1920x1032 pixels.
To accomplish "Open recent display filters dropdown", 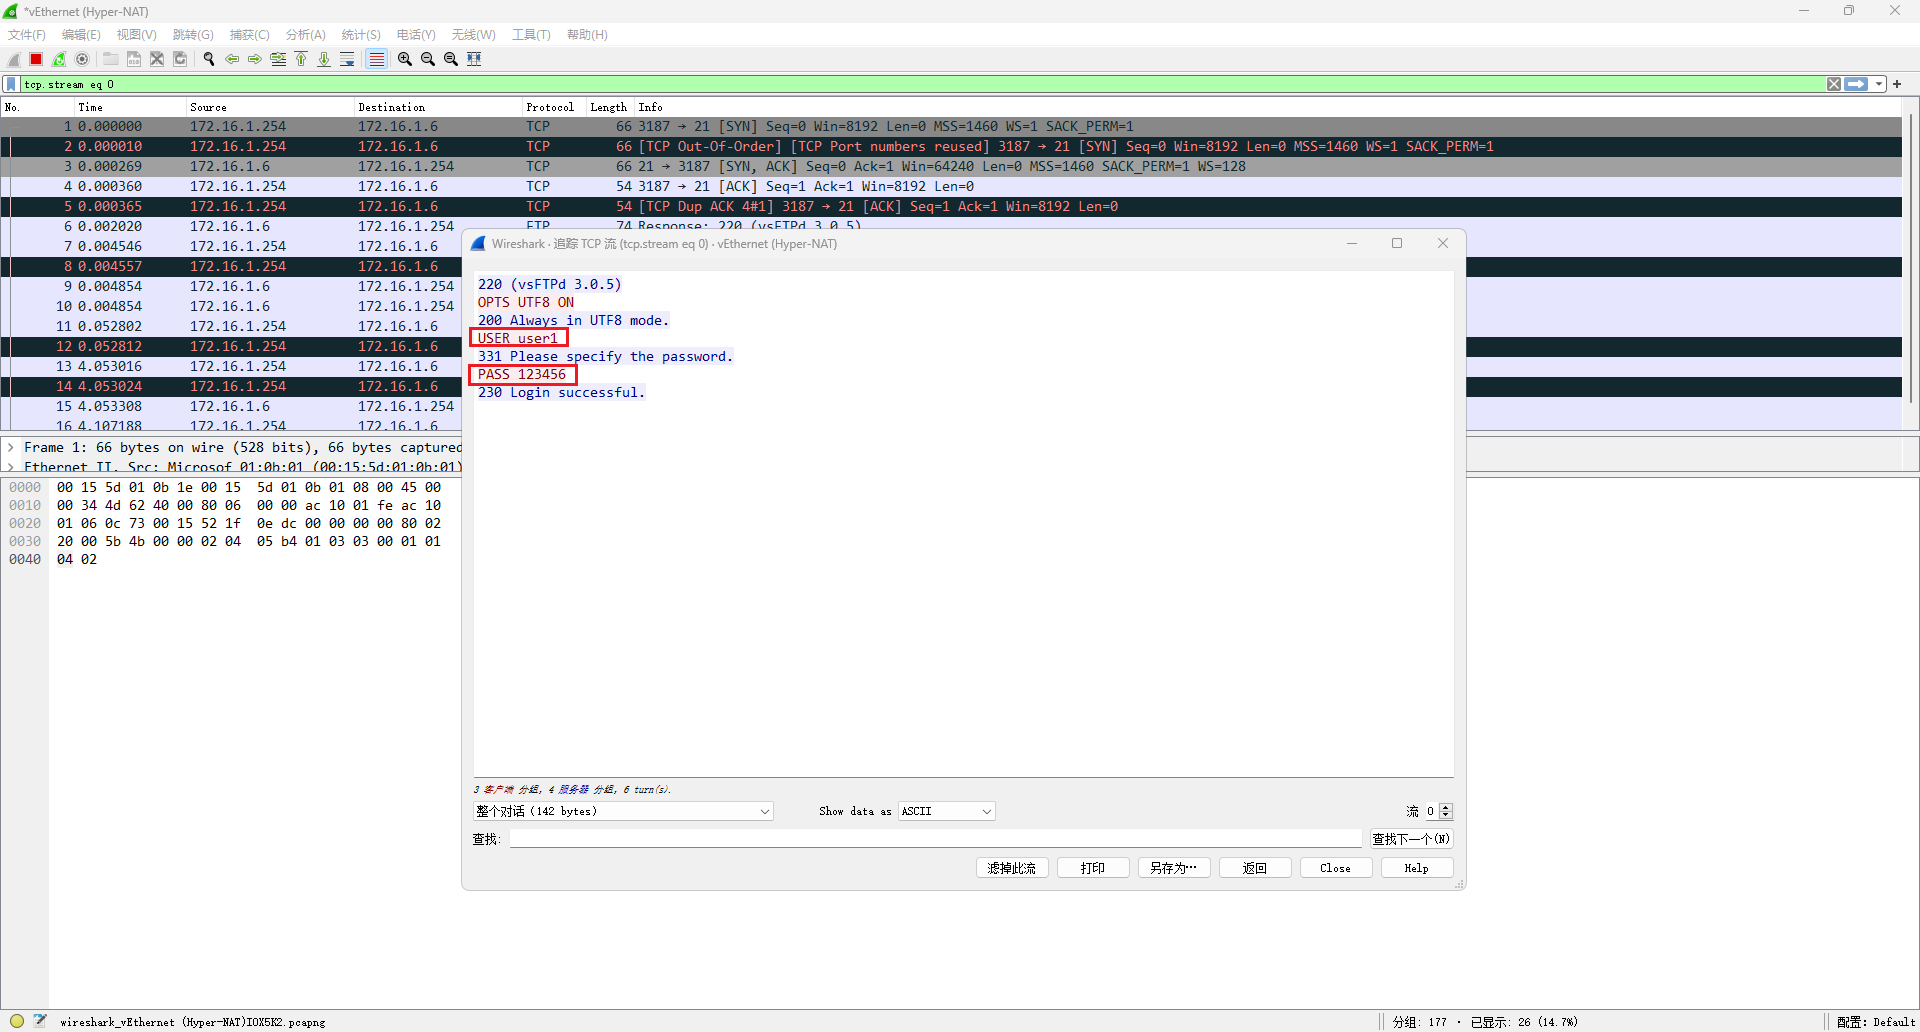I will [1879, 84].
